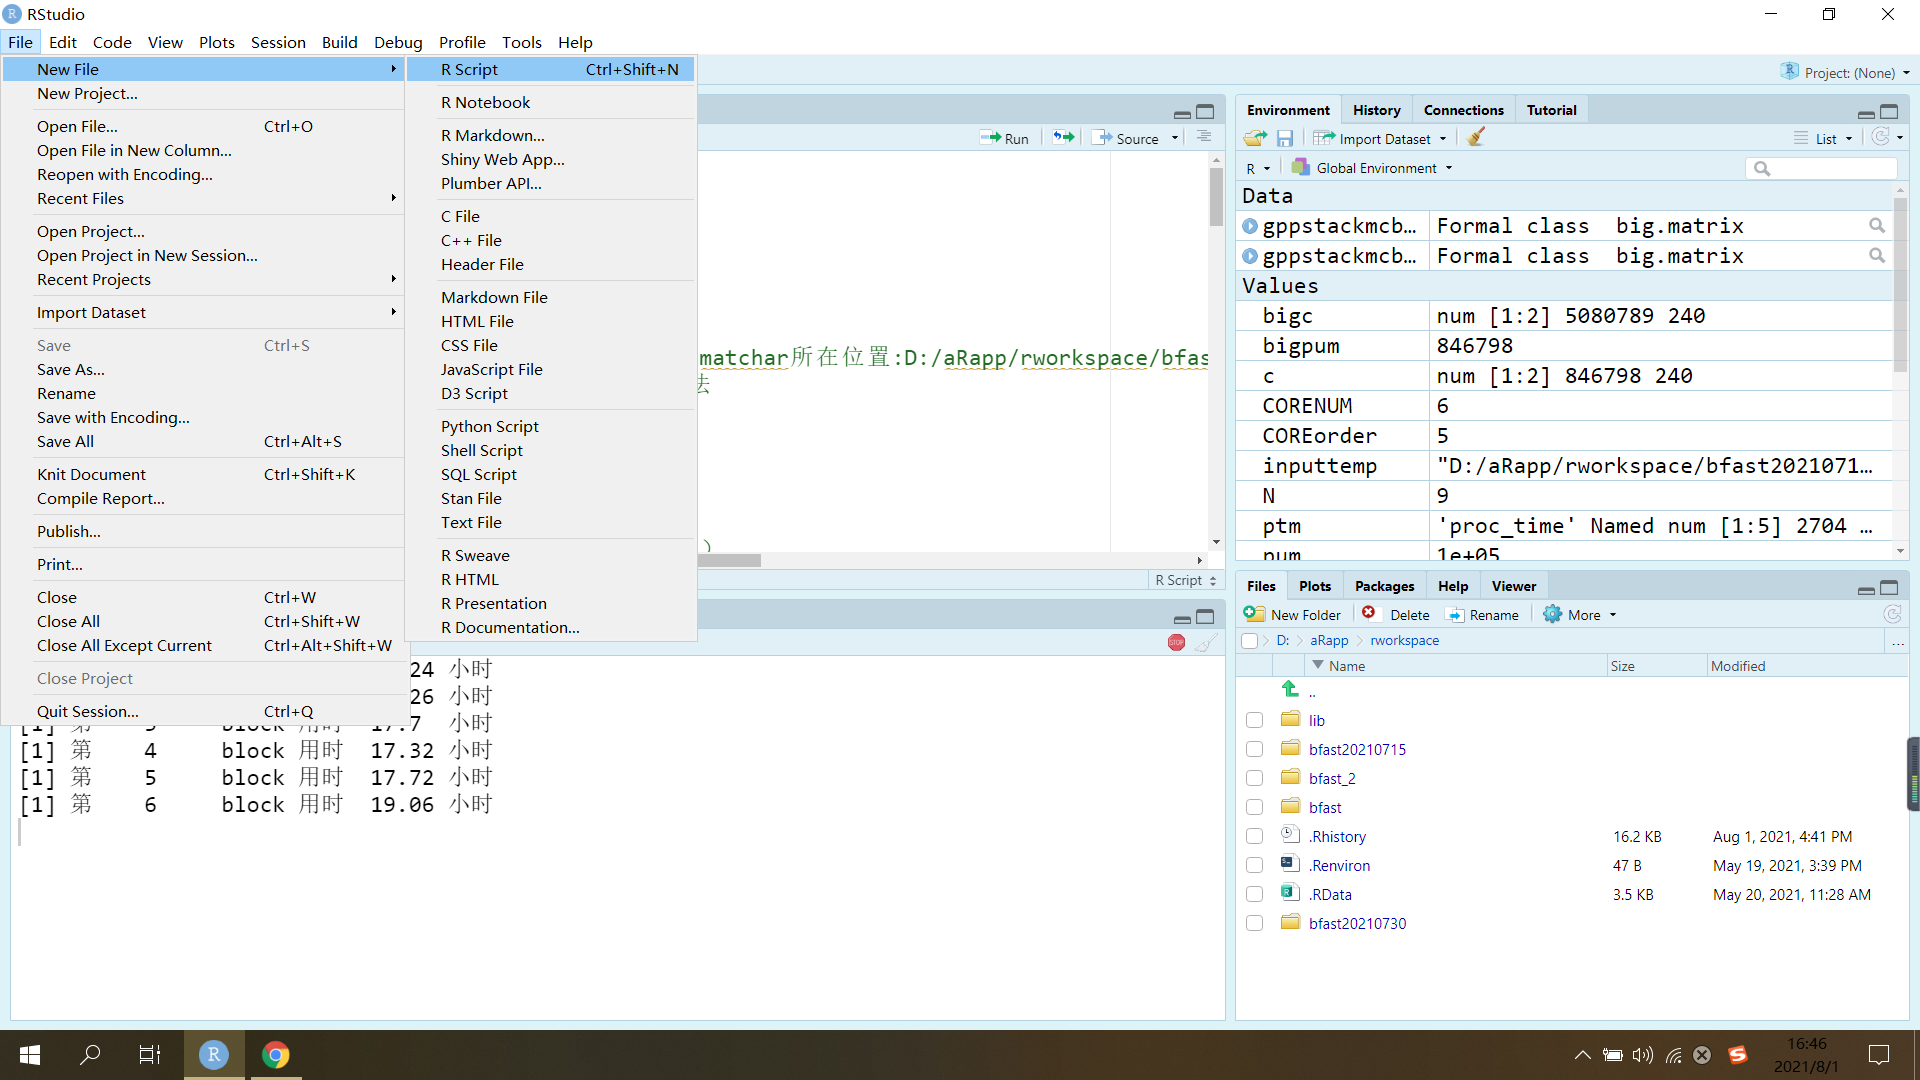Open Import Dataset in Environment toolbar
The image size is (1920, 1080).
click(x=1381, y=138)
